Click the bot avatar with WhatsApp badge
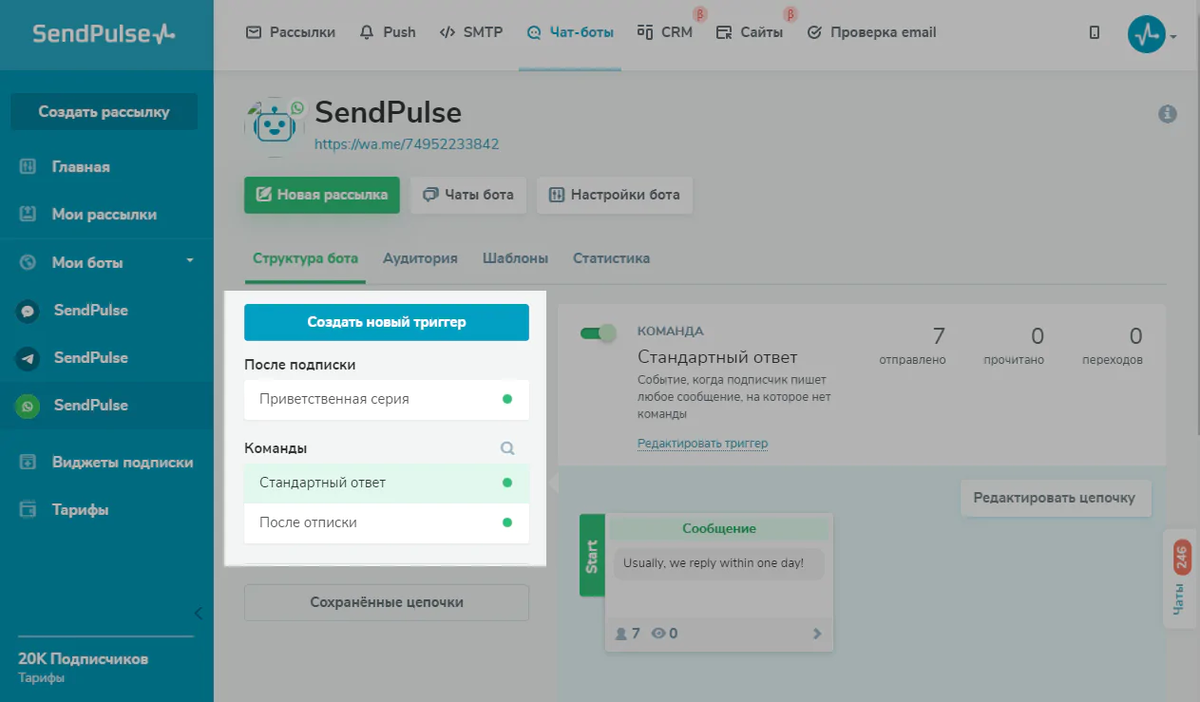Viewport: 1200px width, 702px height. (274, 127)
